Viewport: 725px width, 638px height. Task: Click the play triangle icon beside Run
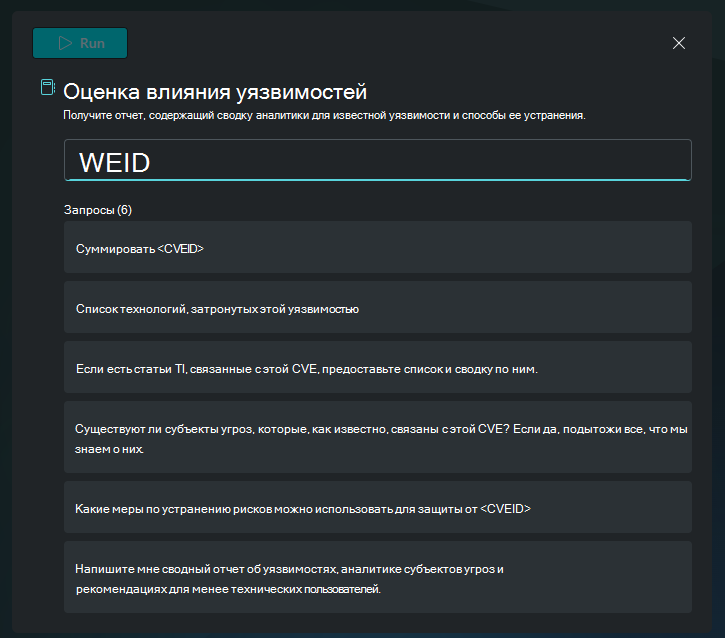(x=65, y=43)
